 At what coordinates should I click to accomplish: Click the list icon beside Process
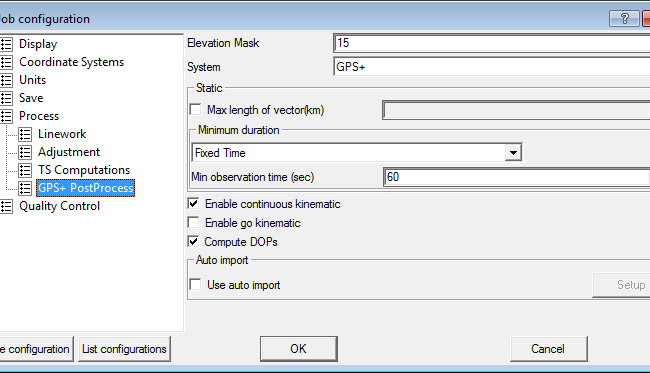6,116
